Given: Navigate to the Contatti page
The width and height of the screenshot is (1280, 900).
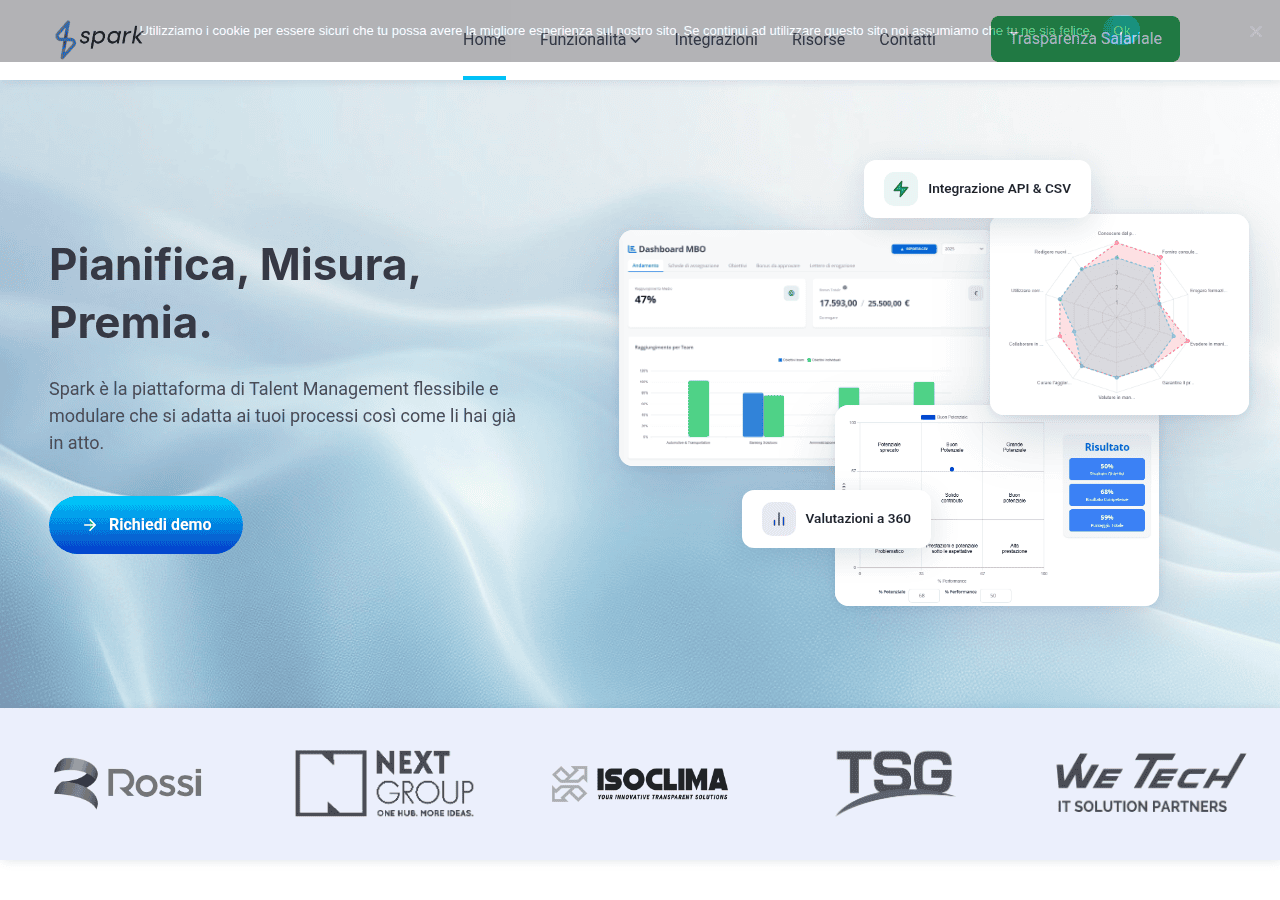Looking at the screenshot, I should tap(907, 40).
